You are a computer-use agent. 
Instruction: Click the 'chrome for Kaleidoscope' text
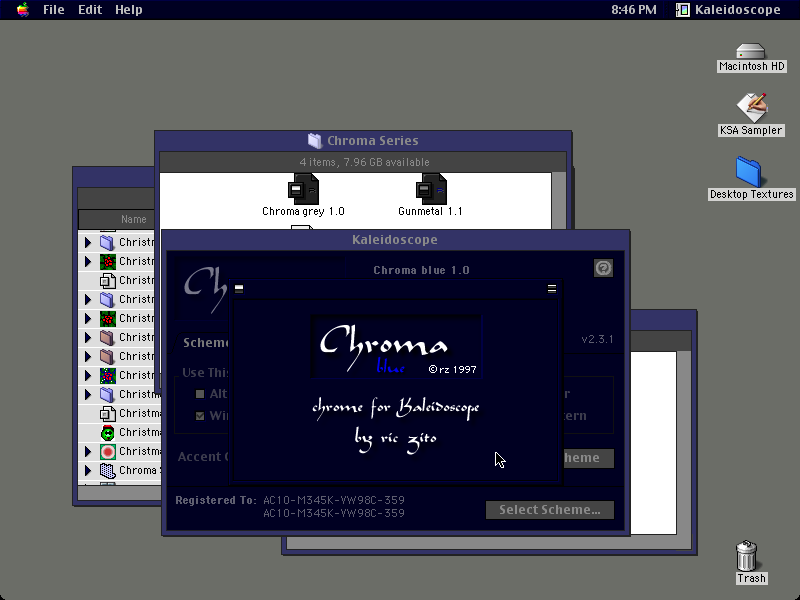[x=396, y=408]
